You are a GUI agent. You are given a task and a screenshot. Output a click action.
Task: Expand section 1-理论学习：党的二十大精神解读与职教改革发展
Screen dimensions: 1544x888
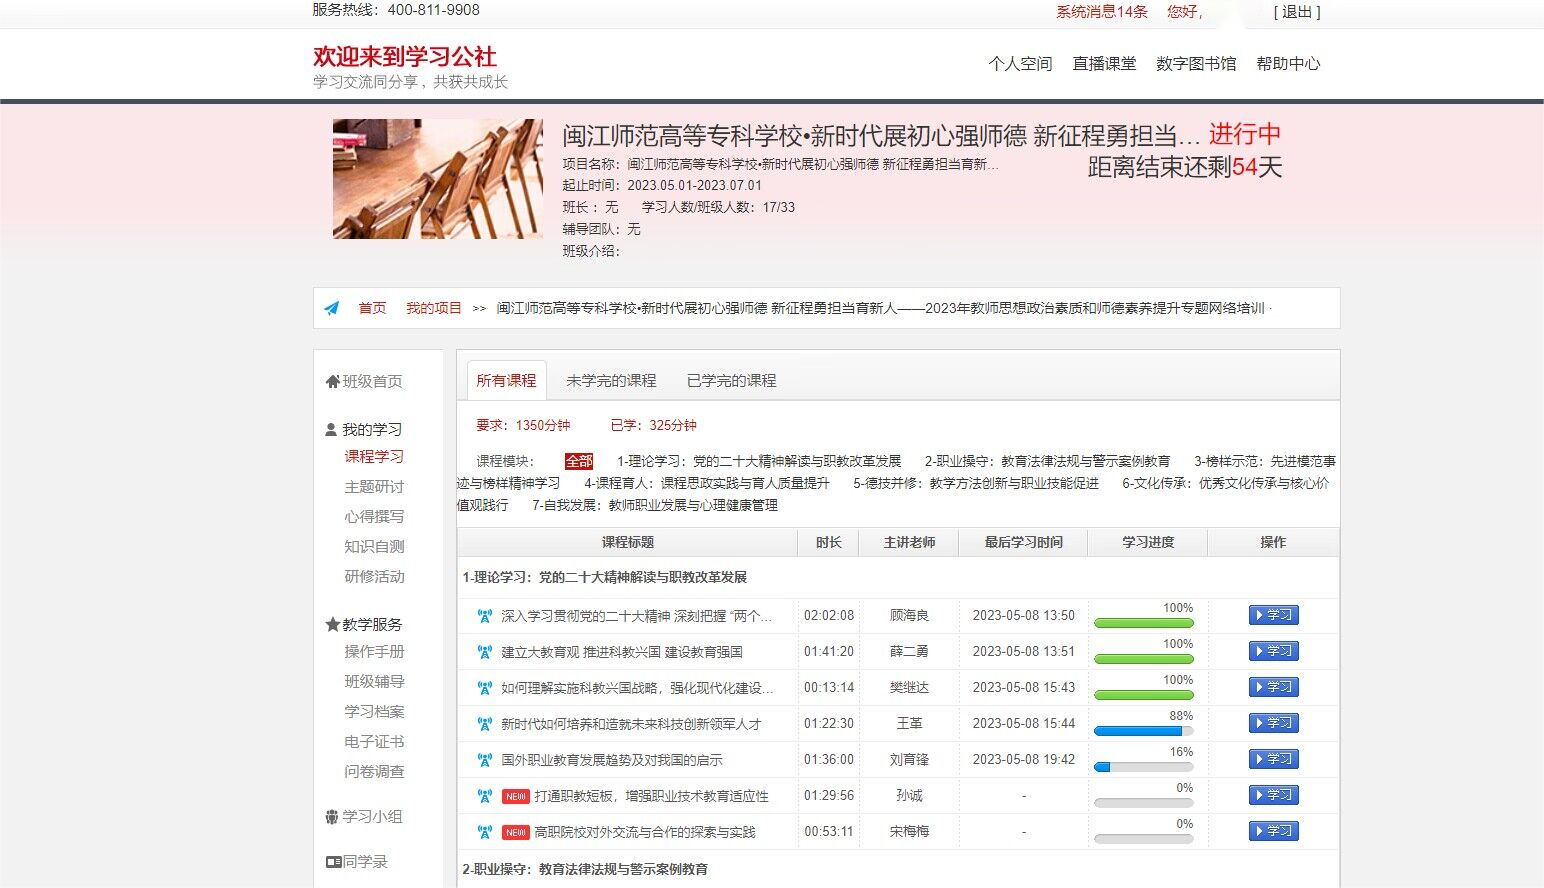click(606, 577)
